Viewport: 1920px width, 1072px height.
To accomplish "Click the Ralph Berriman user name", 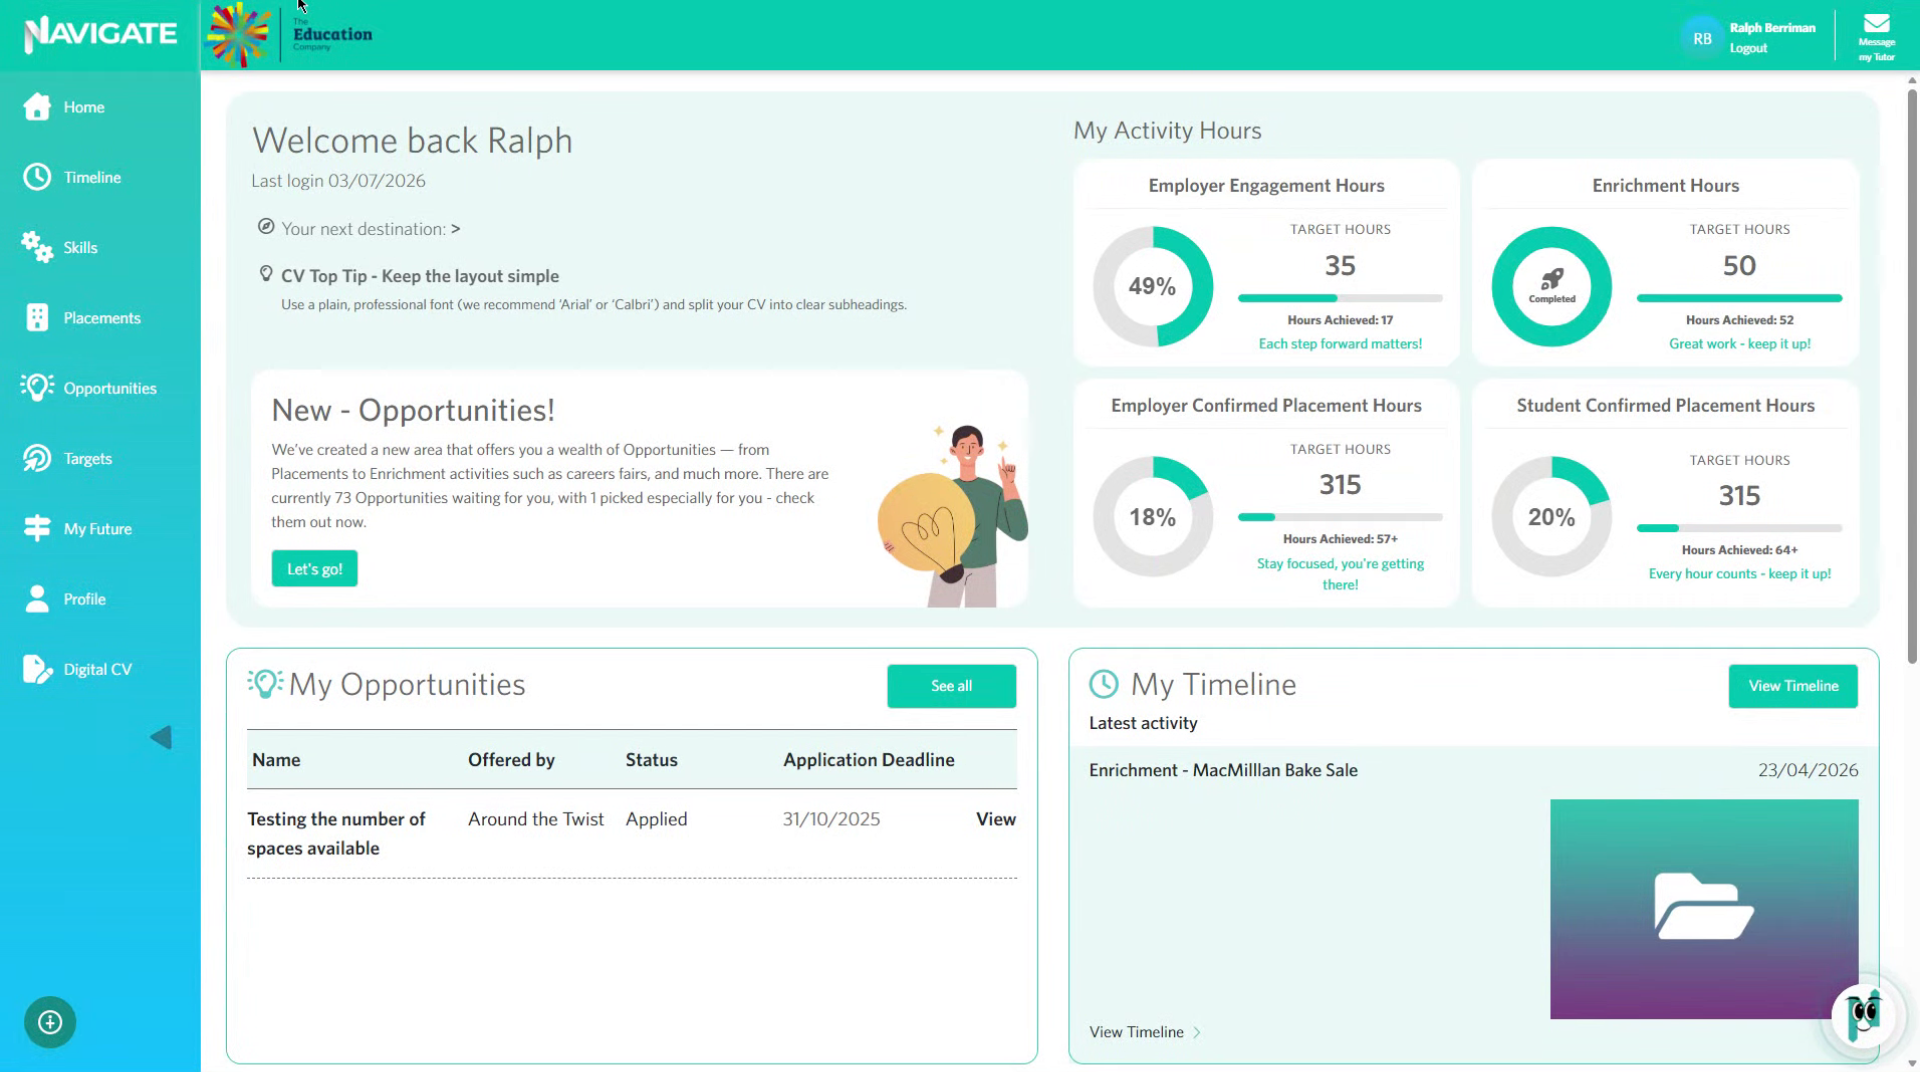I will click(x=1772, y=28).
